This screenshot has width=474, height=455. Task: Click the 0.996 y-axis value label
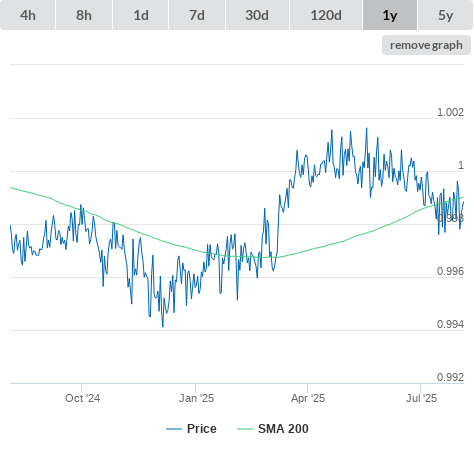click(450, 271)
